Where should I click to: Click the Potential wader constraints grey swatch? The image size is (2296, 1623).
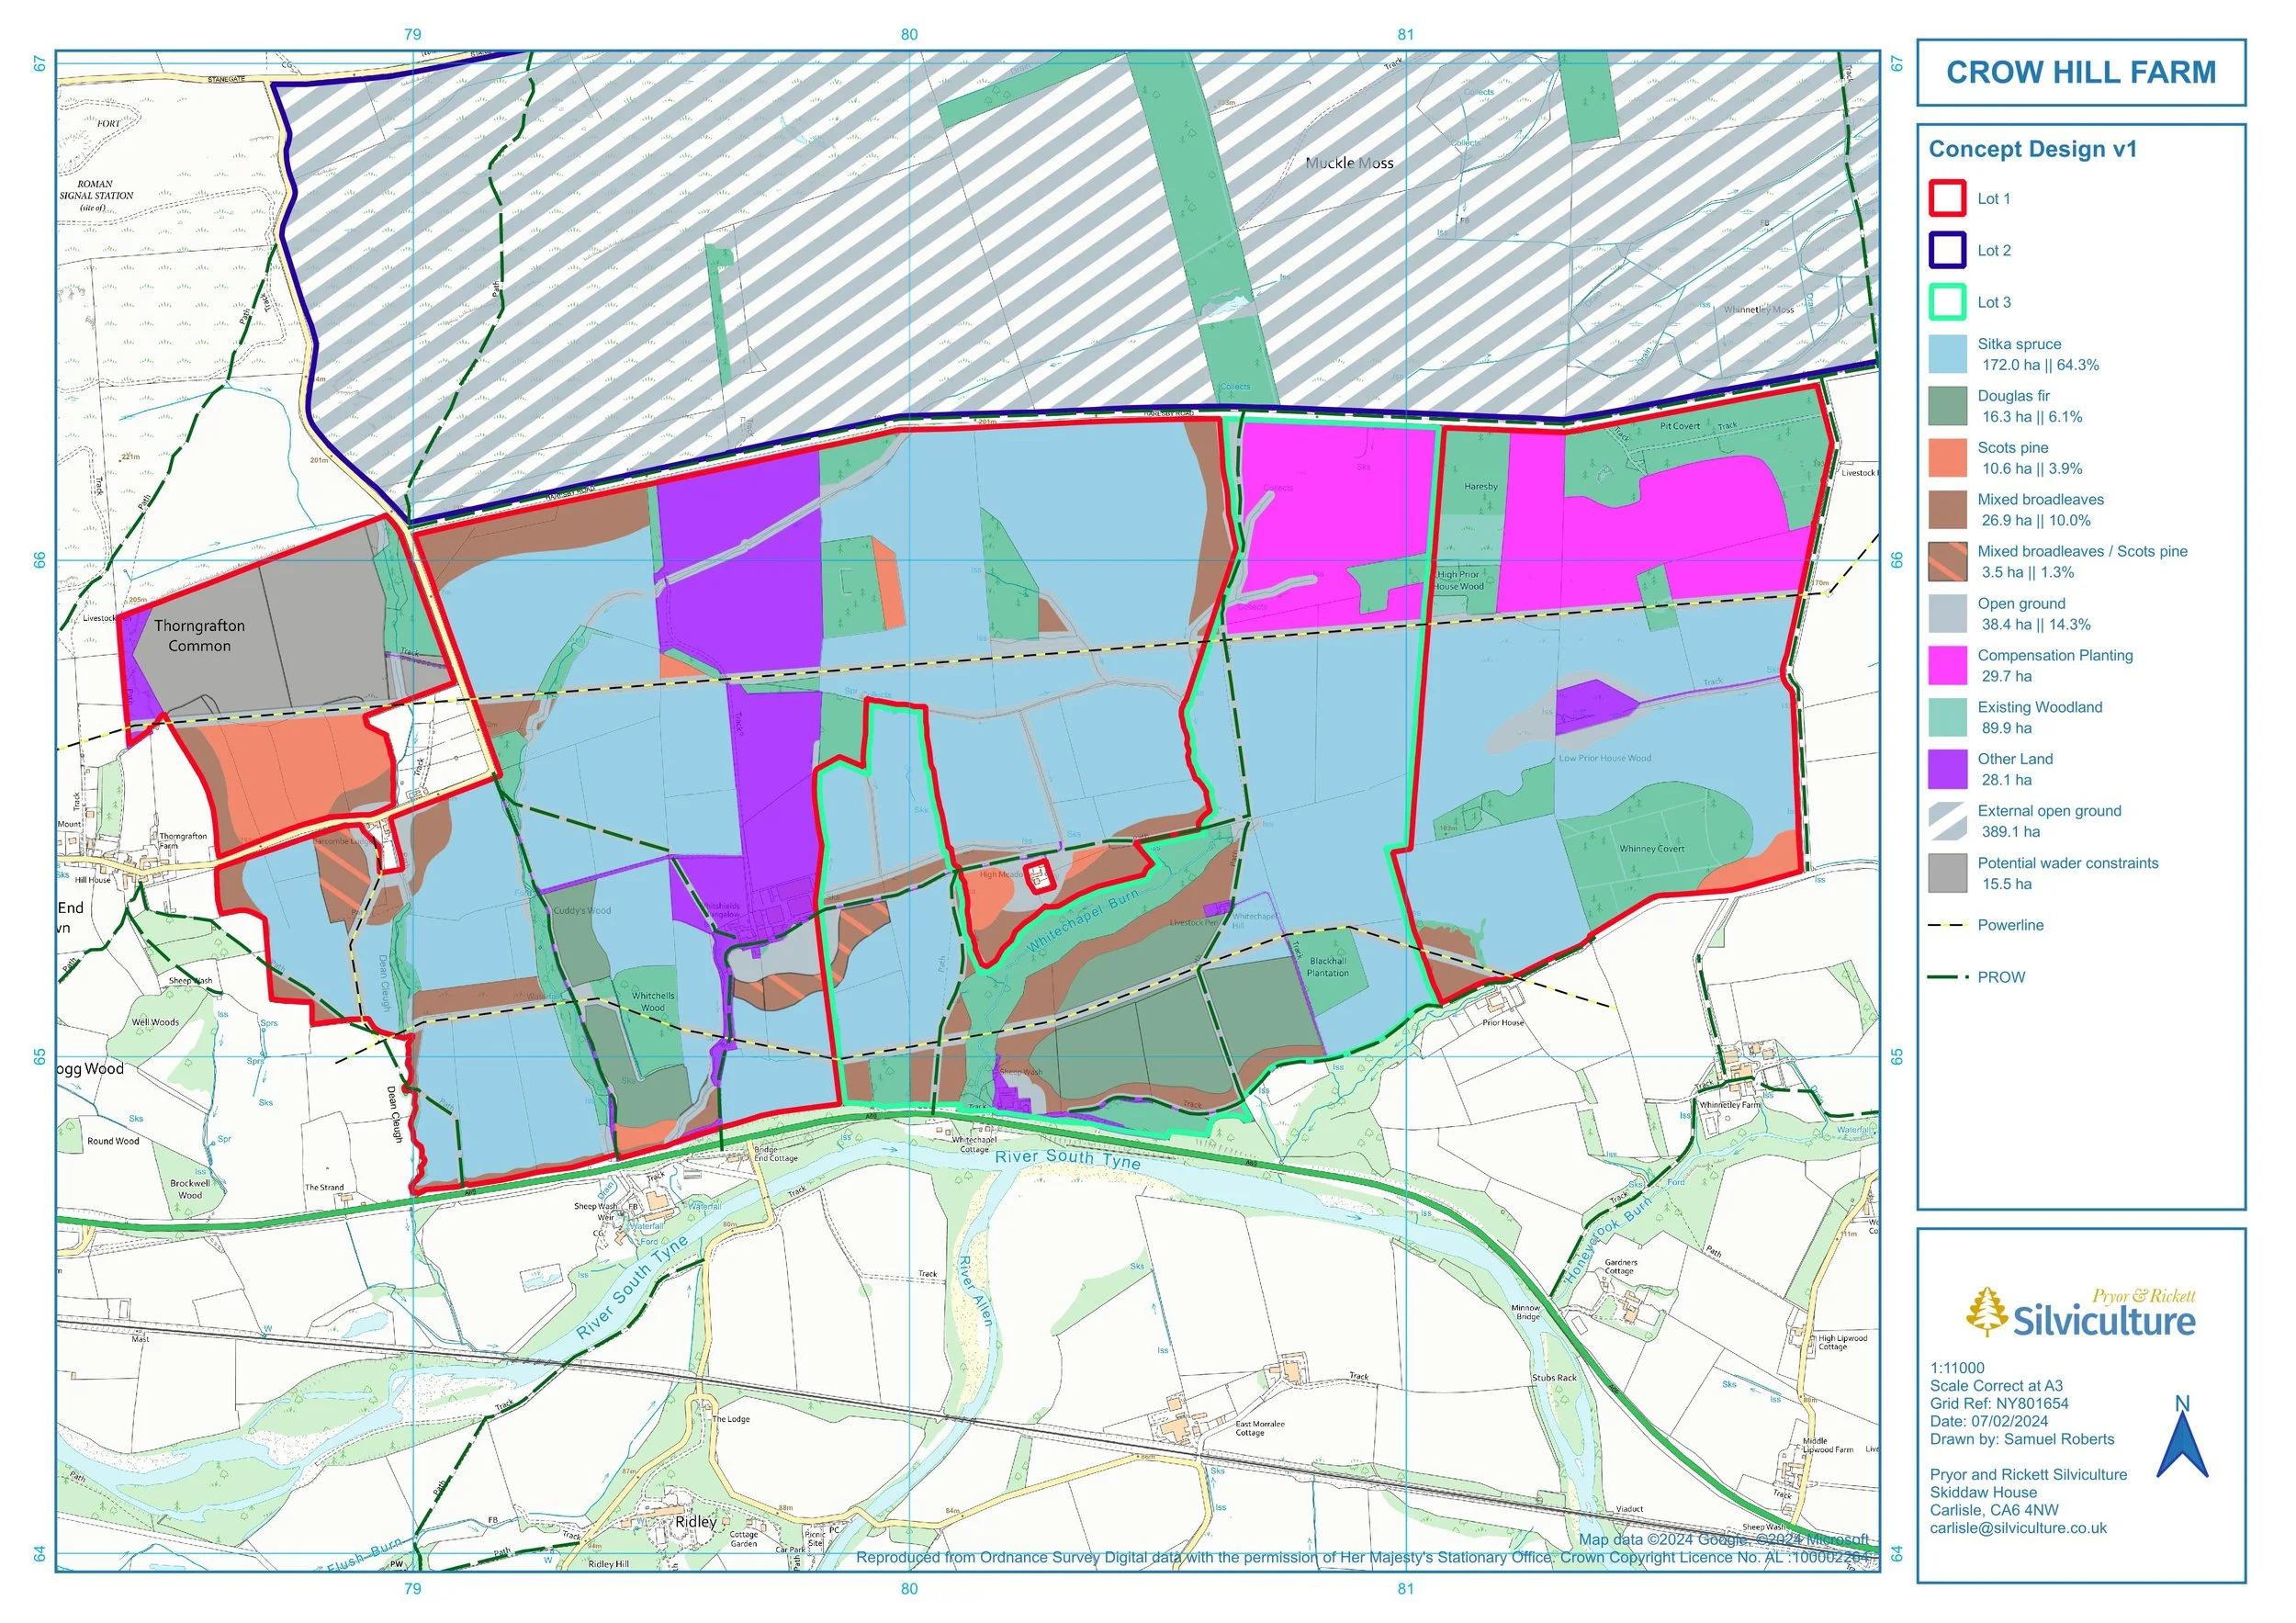[x=1947, y=873]
